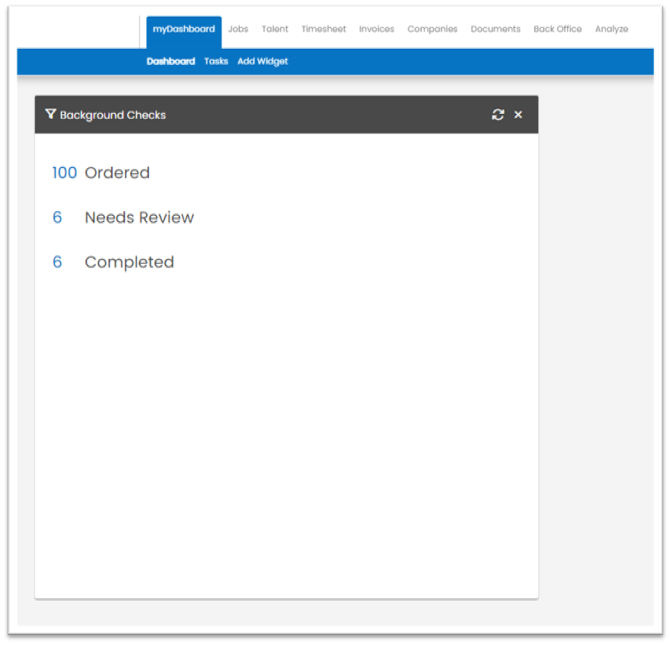Click the Needs Review count of 6
671x645 pixels.
(57, 217)
